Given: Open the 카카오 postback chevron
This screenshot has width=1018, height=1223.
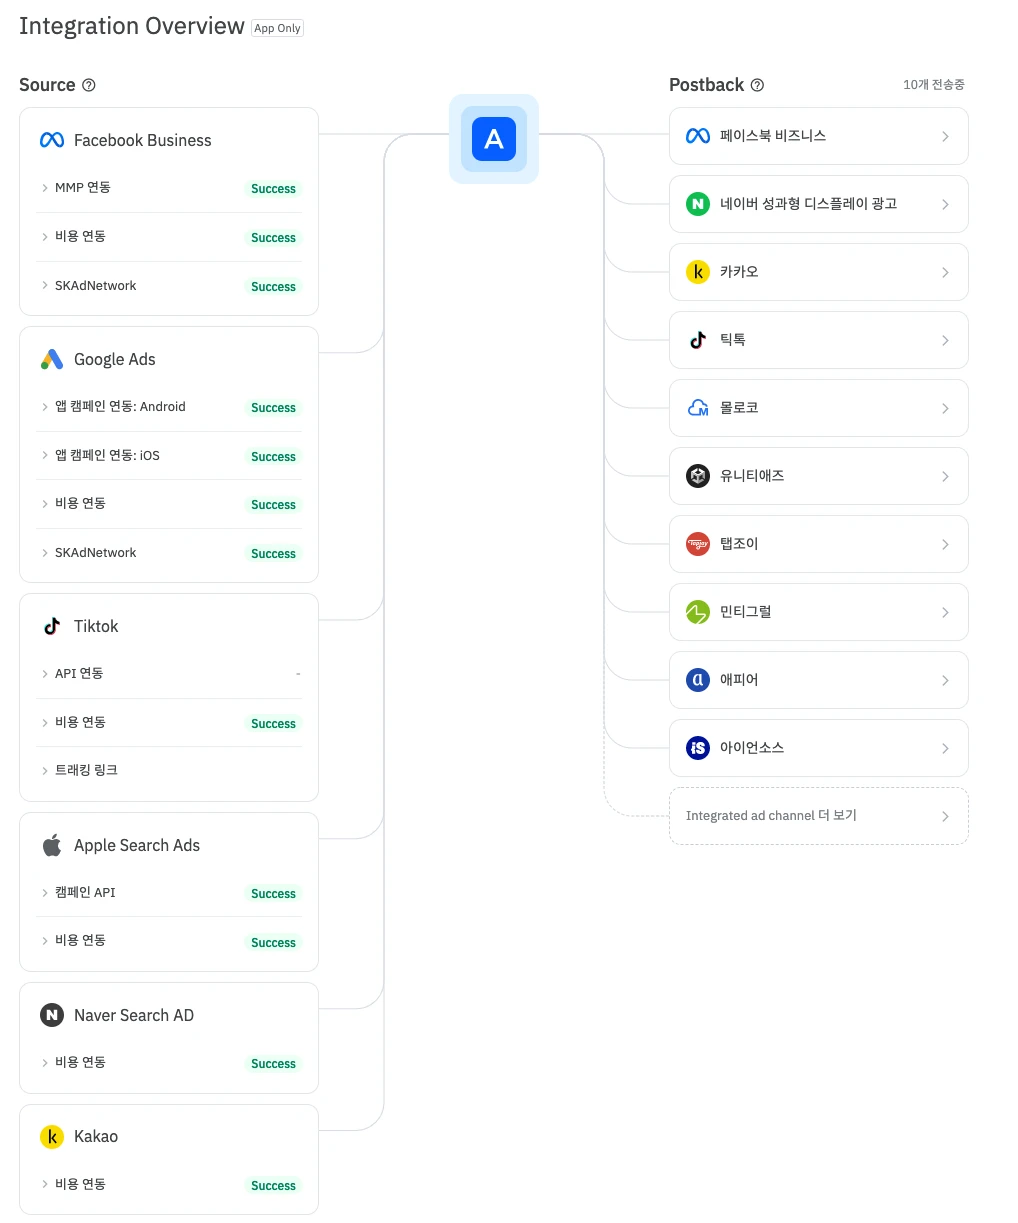Looking at the screenshot, I should (945, 272).
